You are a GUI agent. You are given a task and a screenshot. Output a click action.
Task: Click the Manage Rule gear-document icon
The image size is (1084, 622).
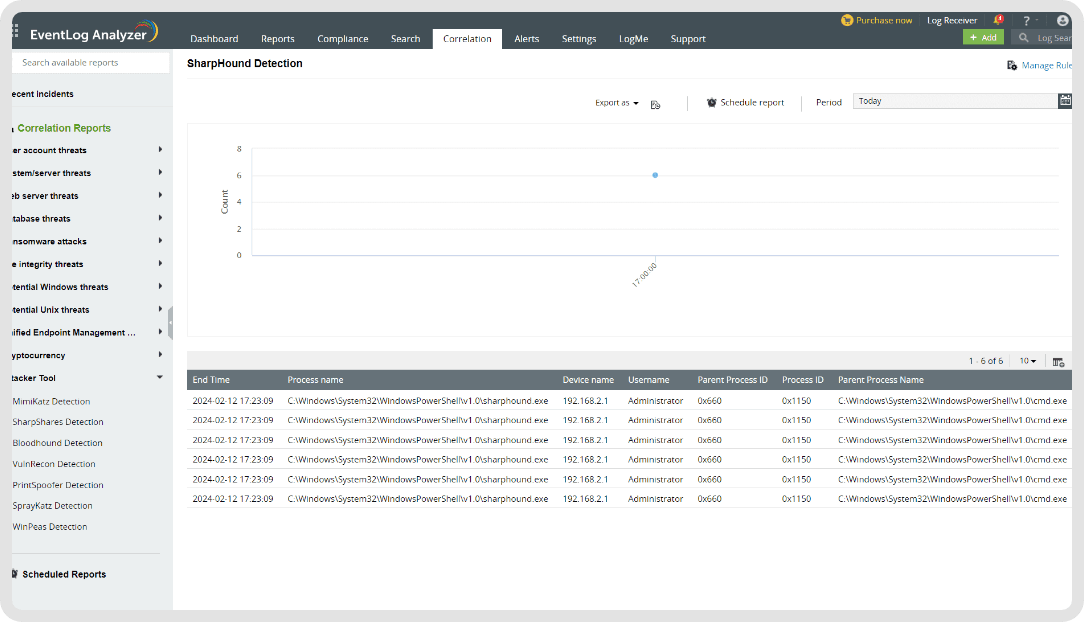[x=1012, y=65]
